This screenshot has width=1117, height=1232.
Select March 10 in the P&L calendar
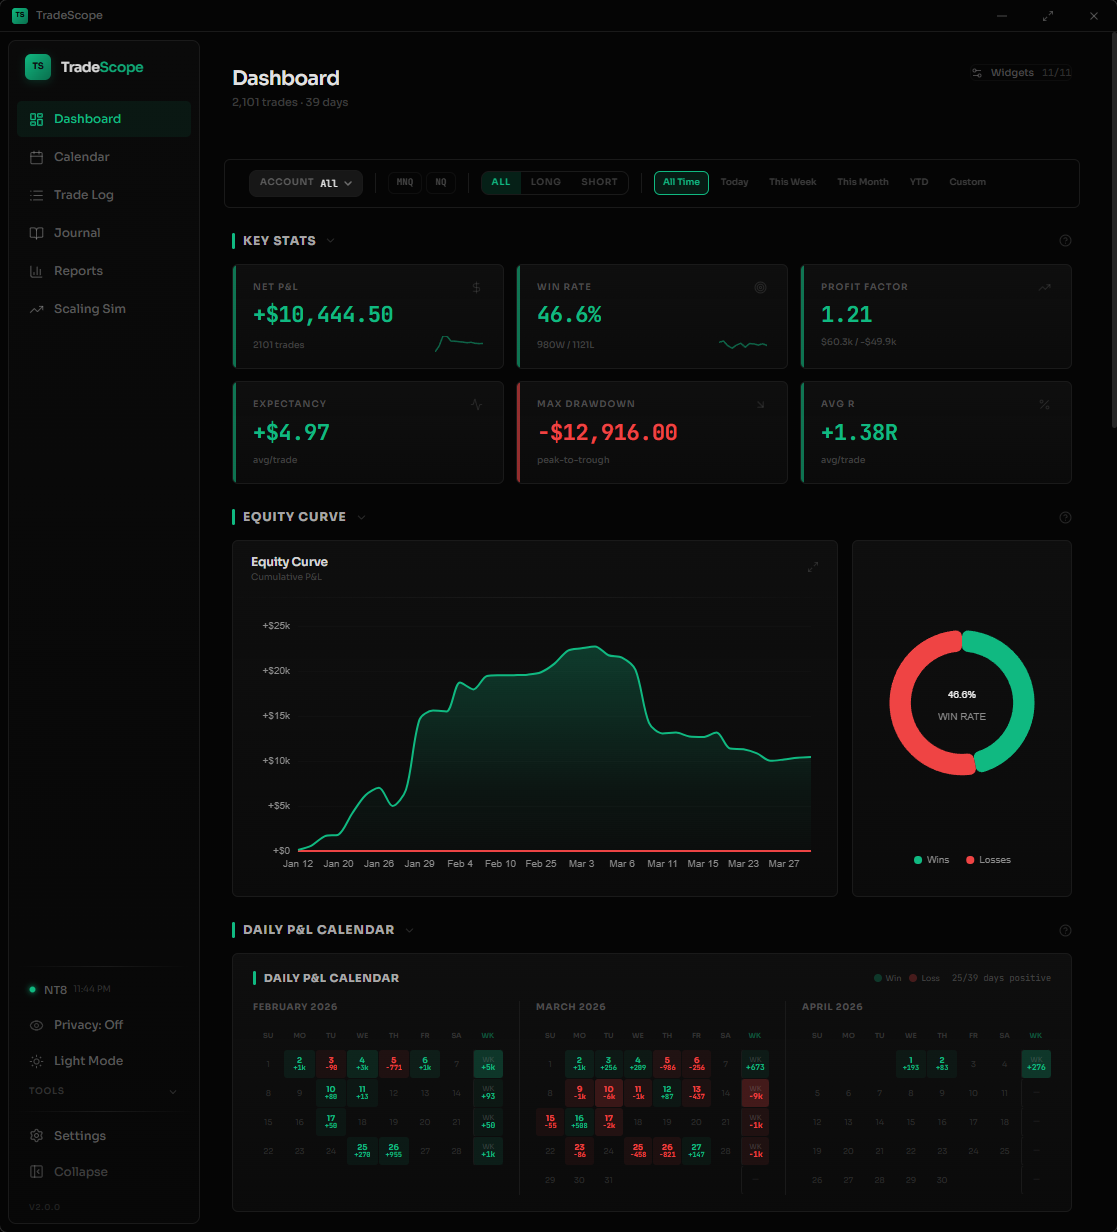click(609, 1093)
